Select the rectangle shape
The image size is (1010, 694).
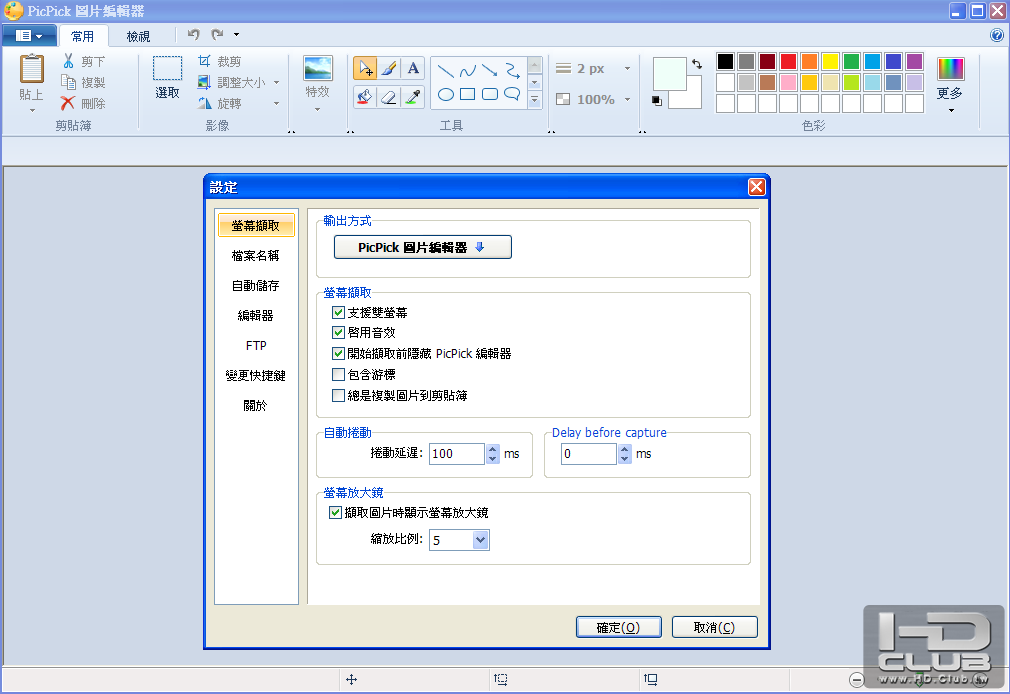(468, 95)
